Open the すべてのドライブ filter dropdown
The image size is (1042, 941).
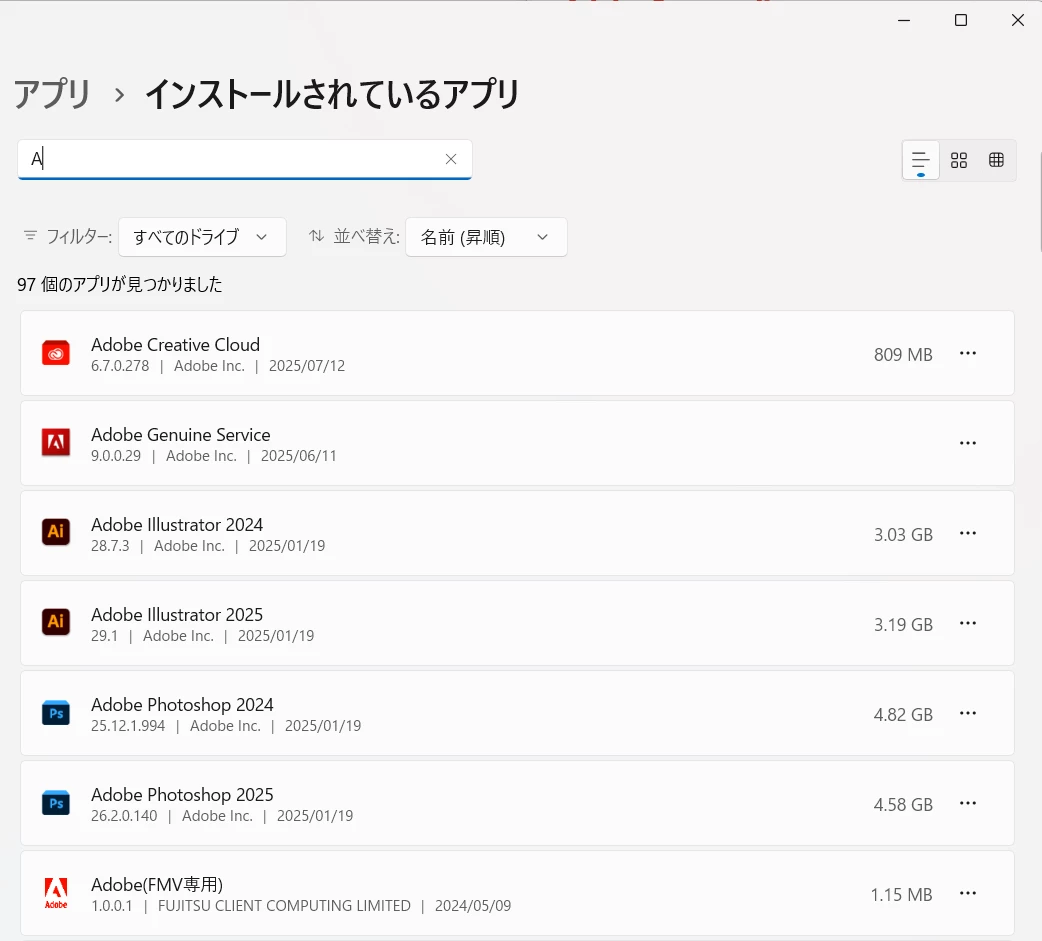pos(202,237)
